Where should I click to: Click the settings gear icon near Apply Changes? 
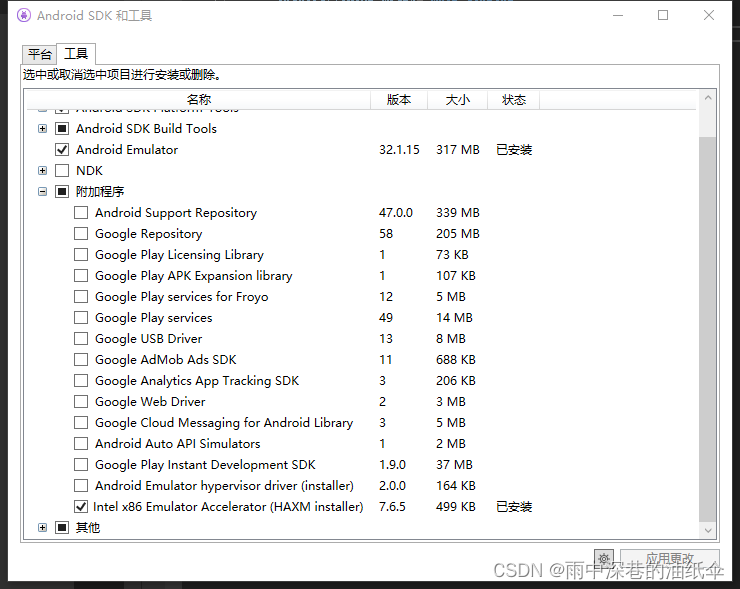point(604,559)
